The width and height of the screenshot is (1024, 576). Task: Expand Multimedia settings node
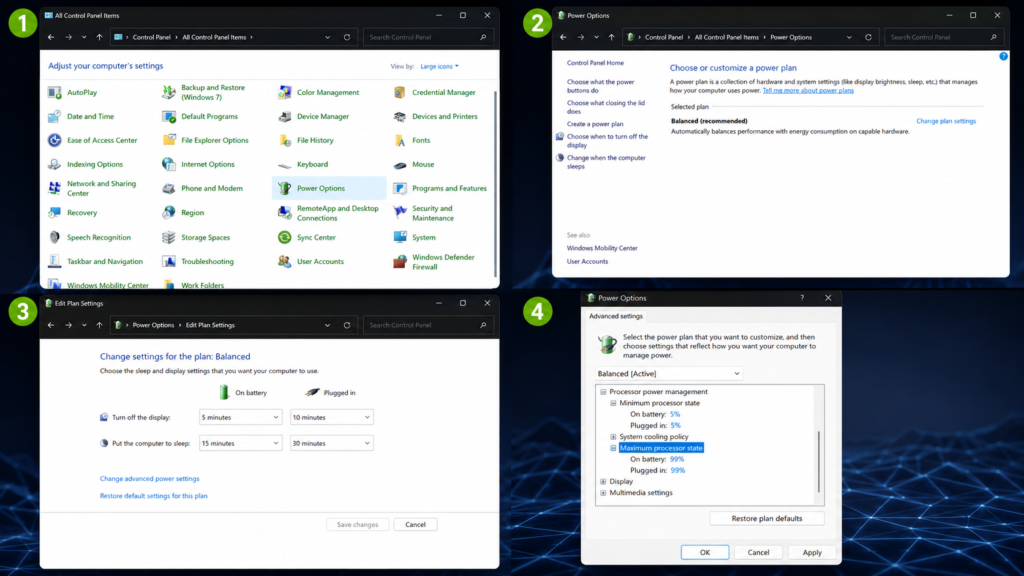[603, 493]
